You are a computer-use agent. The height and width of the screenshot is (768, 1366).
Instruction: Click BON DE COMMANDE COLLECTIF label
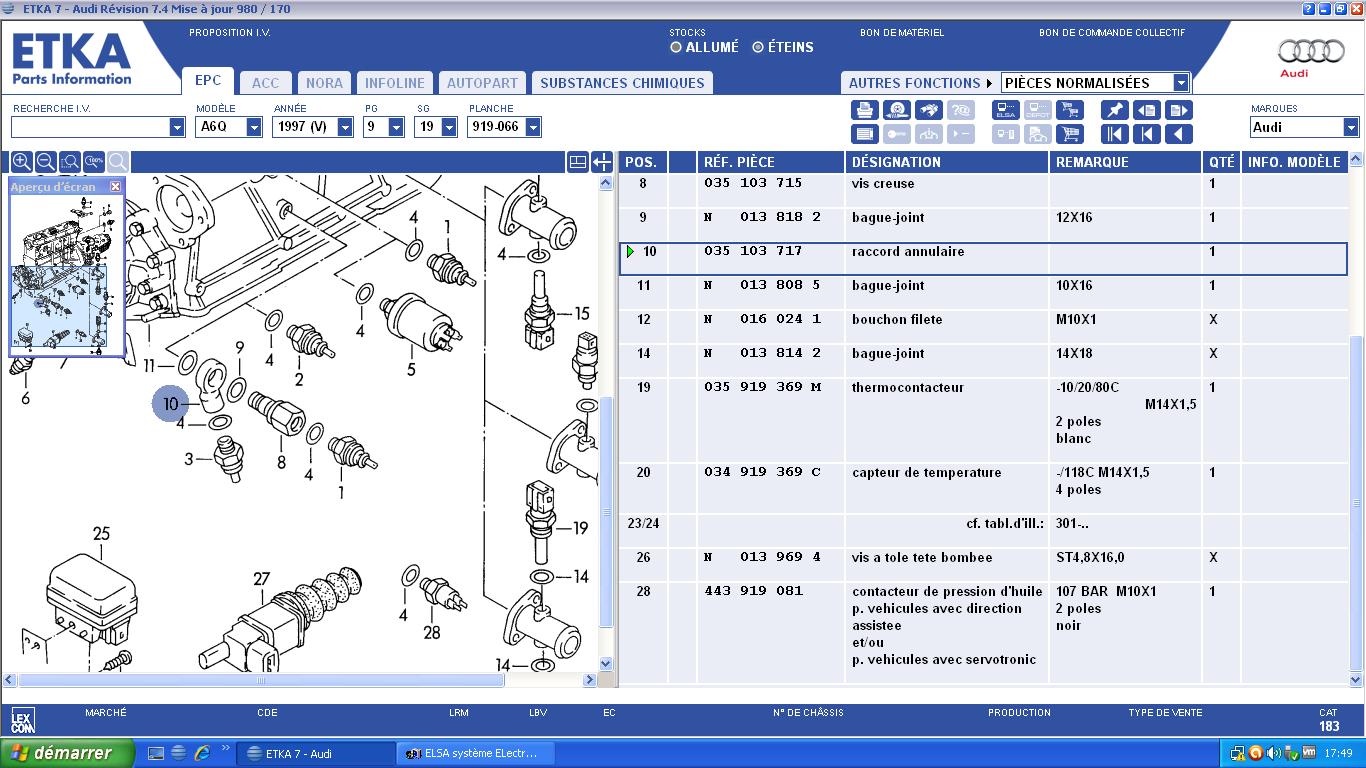click(x=1112, y=33)
